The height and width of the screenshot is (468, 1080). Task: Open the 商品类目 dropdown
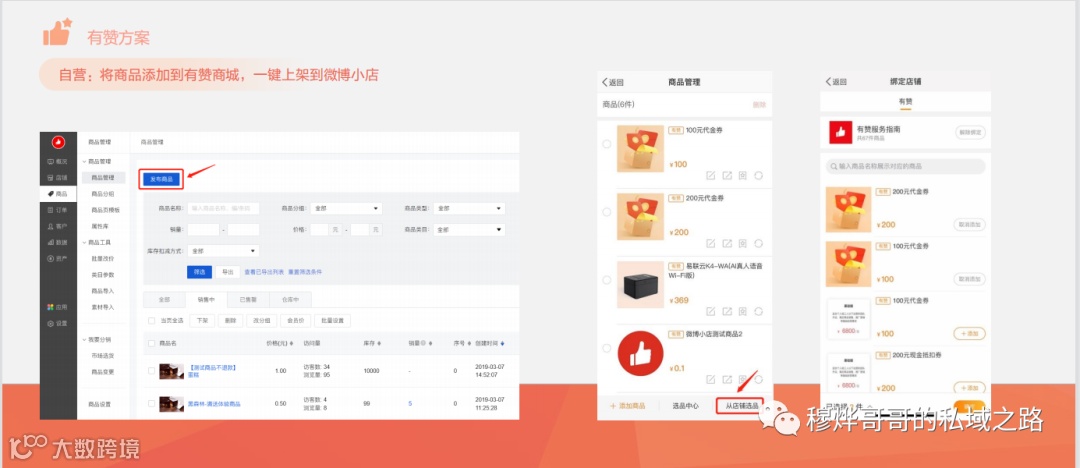pos(470,230)
